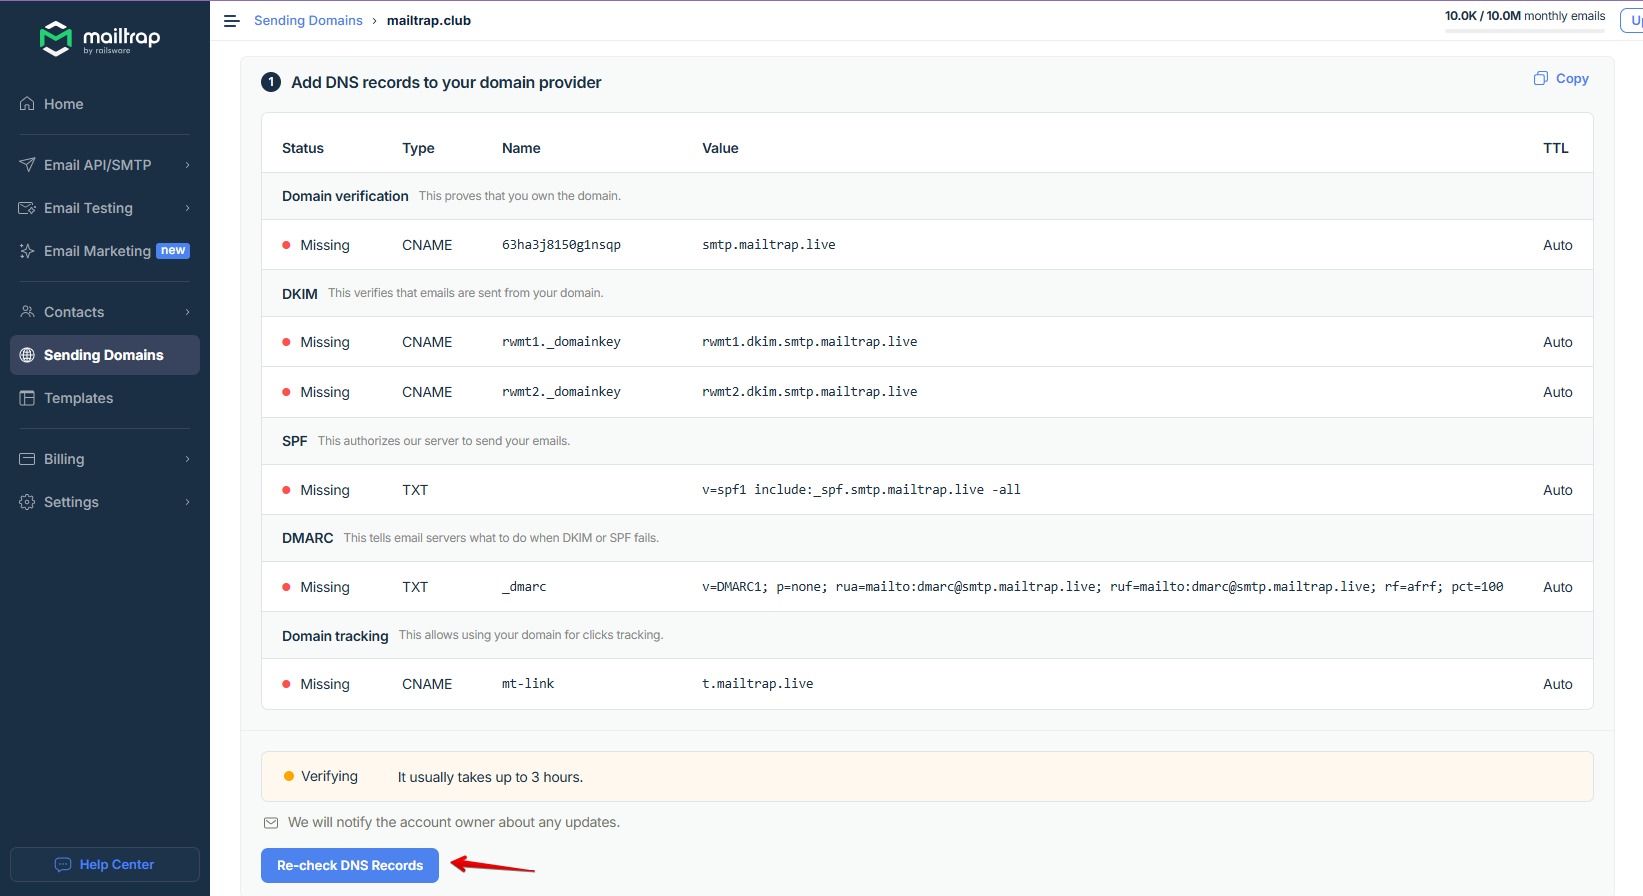Click the new badge on Email Marketing
This screenshot has width=1643, height=896.
pos(173,251)
